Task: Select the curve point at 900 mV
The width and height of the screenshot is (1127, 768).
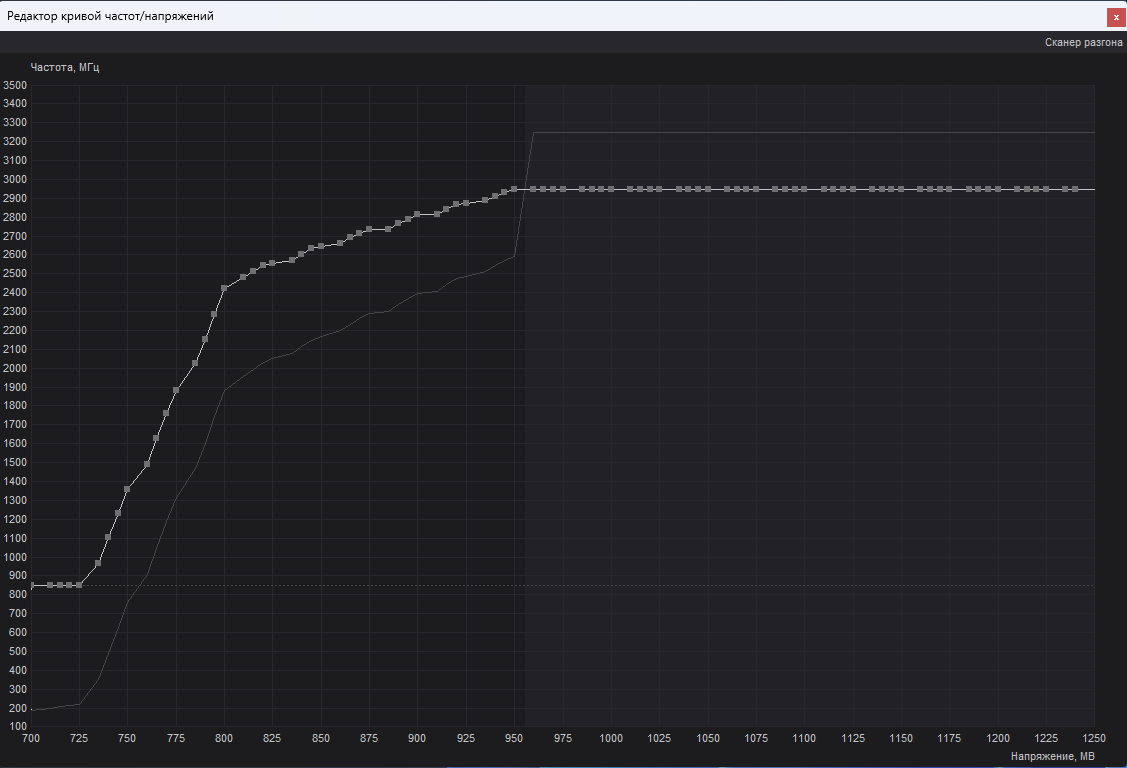Action: [x=417, y=214]
